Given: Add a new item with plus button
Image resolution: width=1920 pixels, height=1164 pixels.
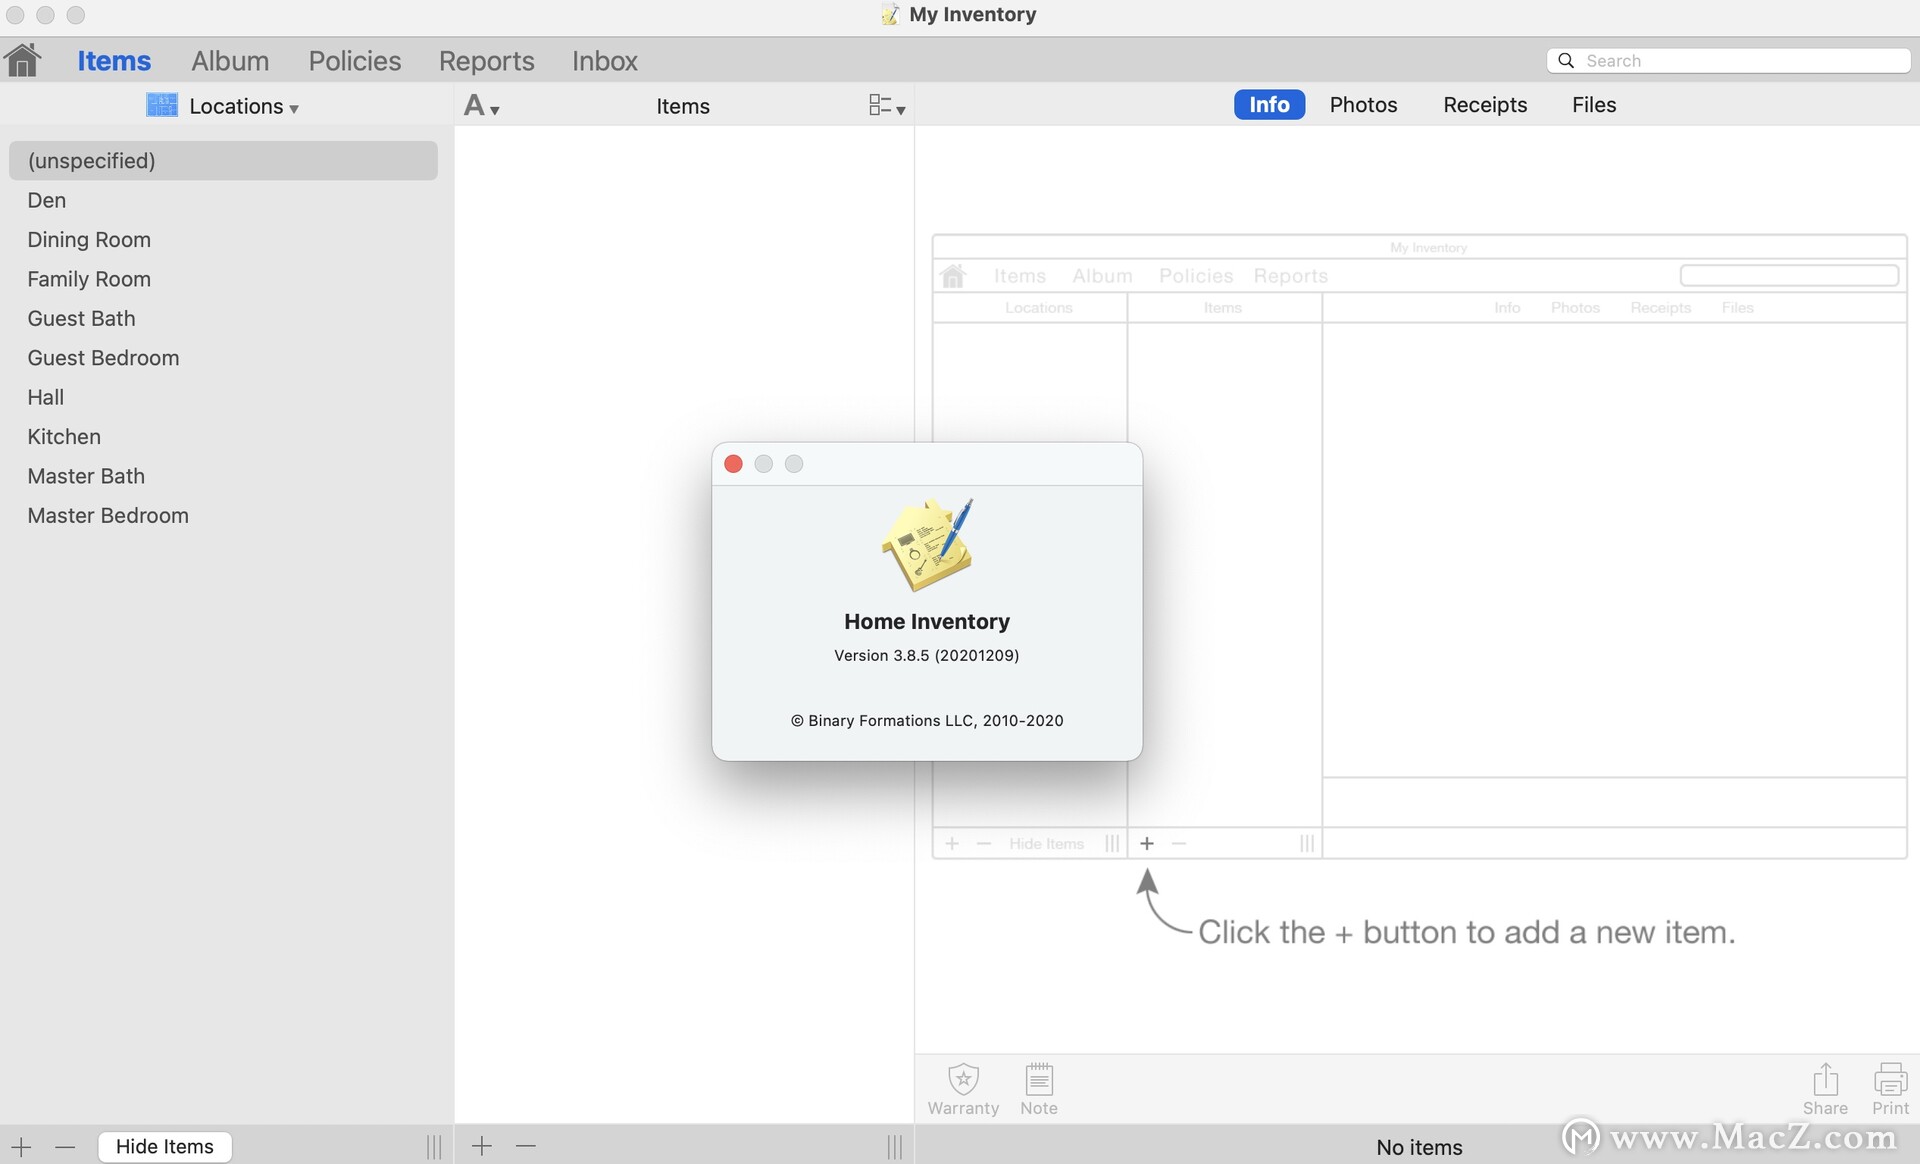Looking at the screenshot, I should pos(481,1146).
